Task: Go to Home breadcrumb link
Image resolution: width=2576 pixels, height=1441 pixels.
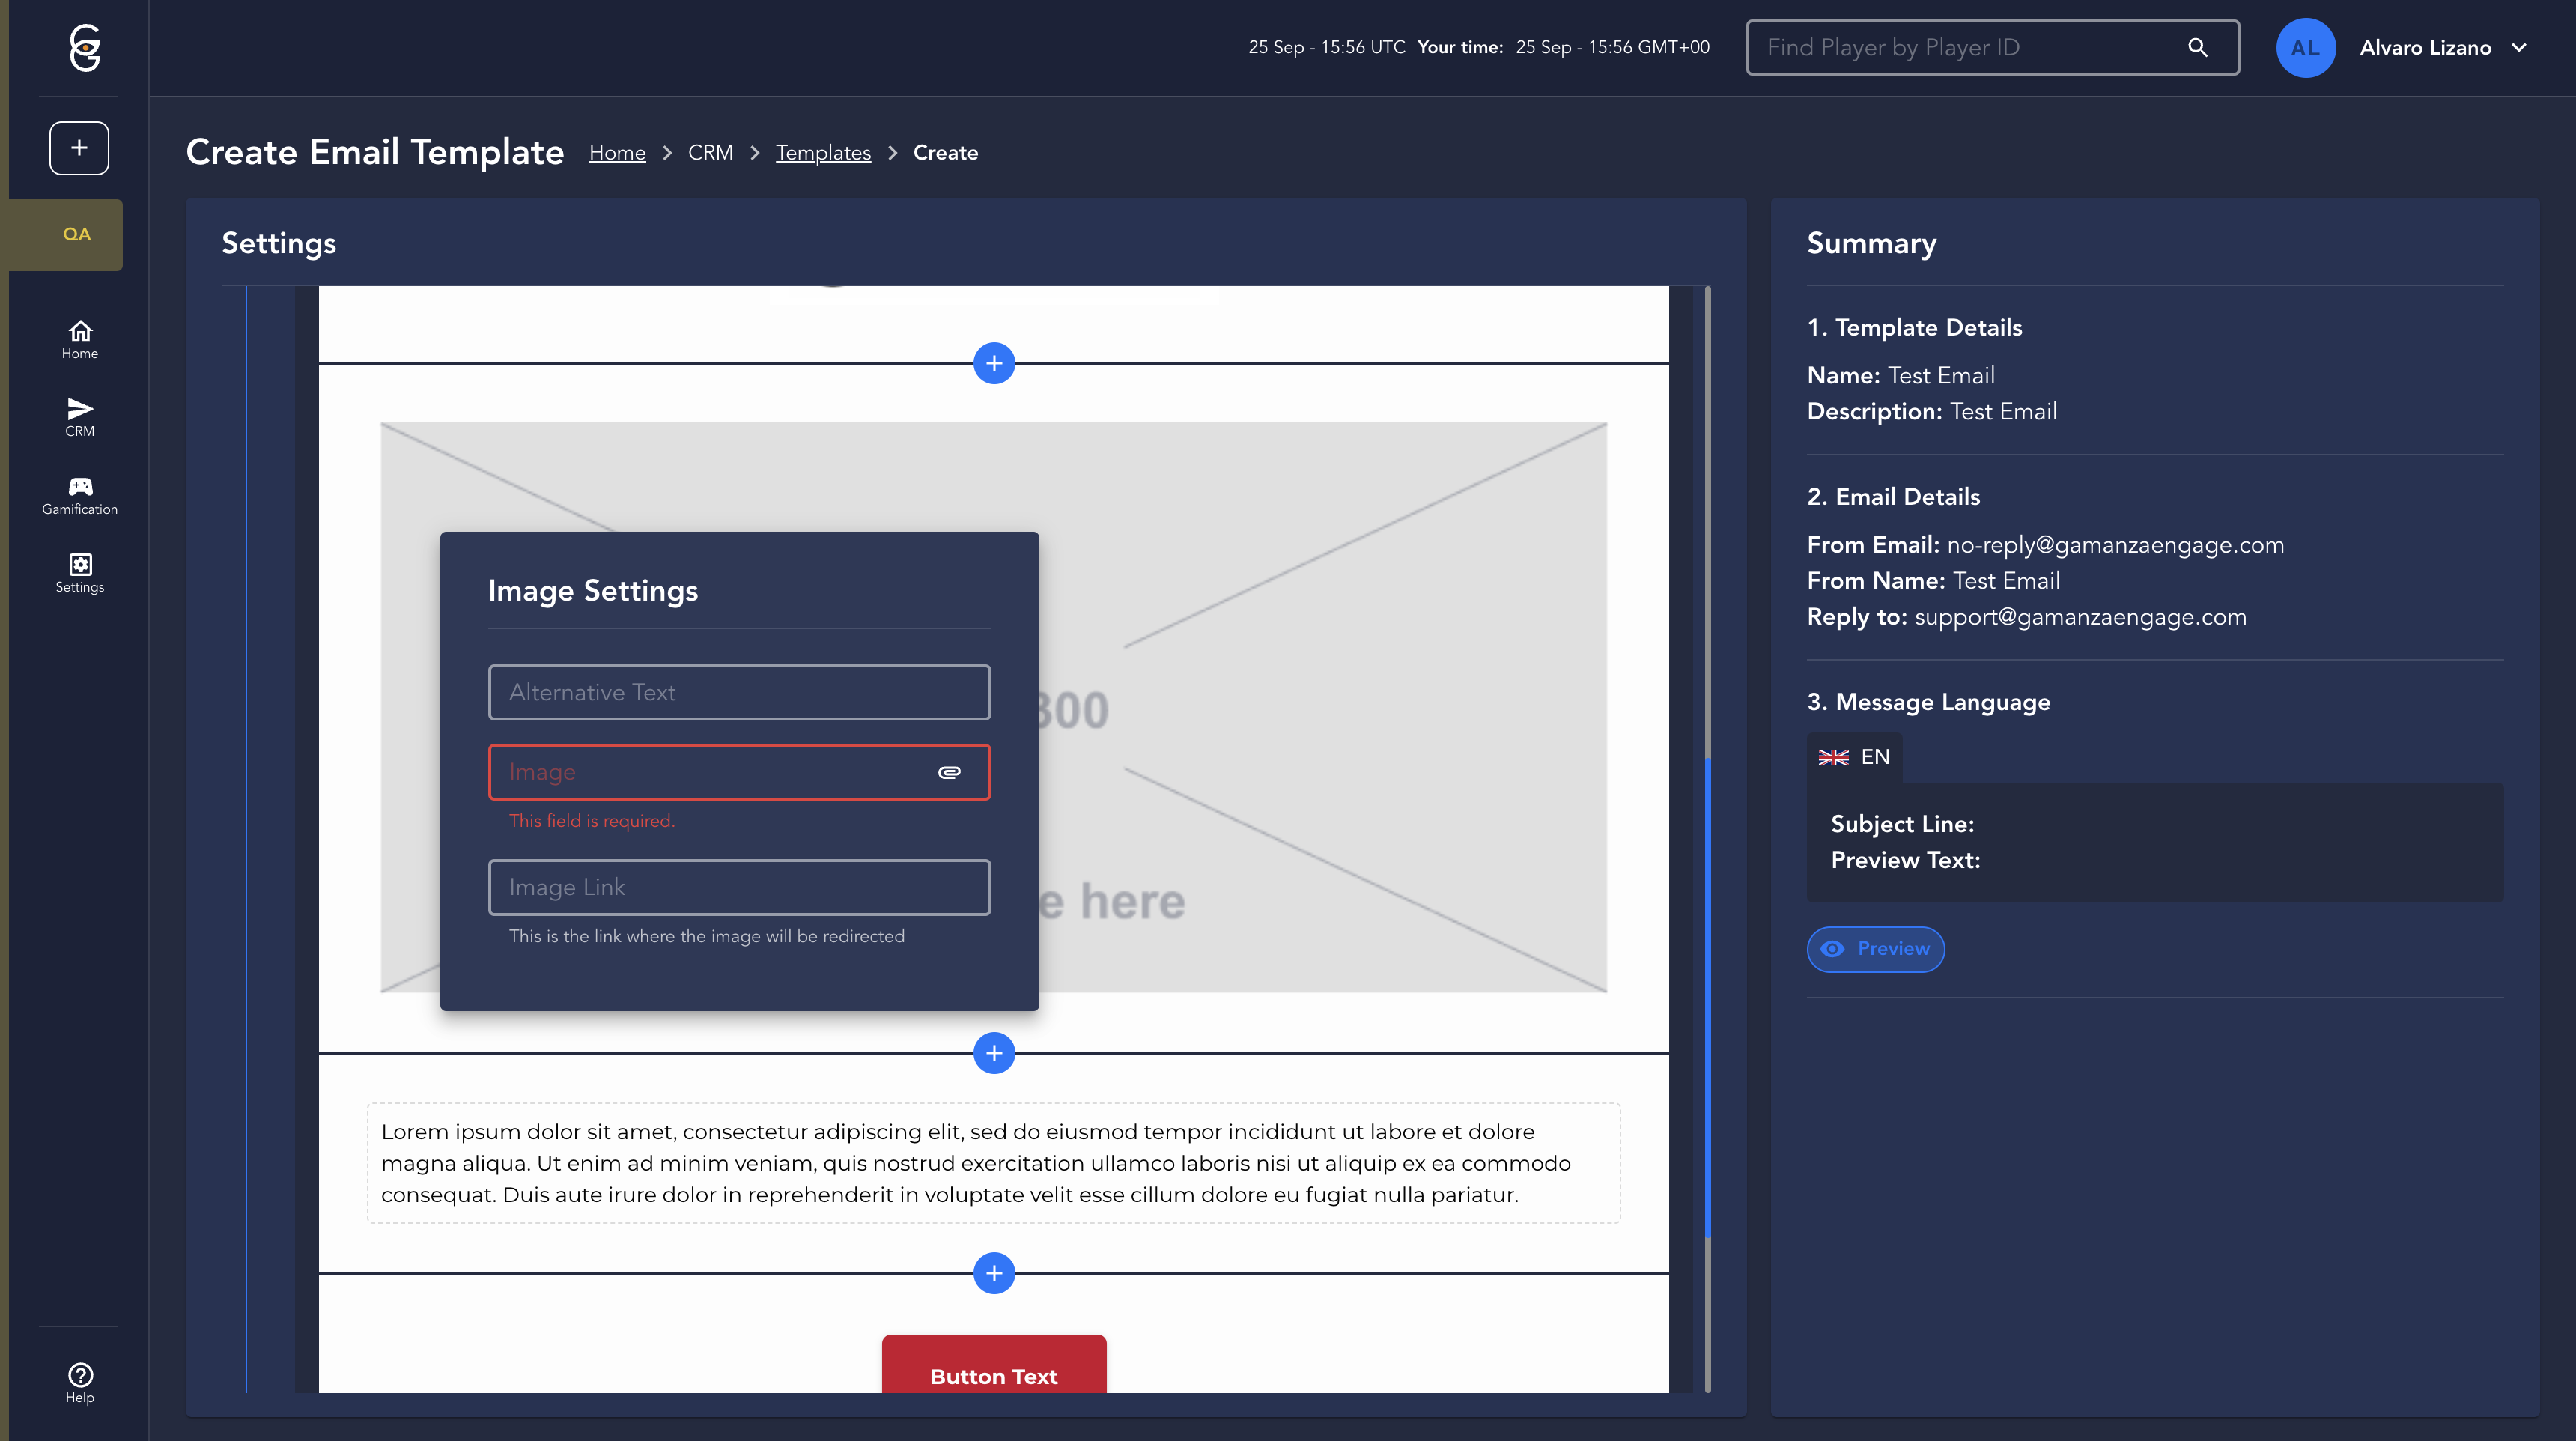Action: coord(617,153)
